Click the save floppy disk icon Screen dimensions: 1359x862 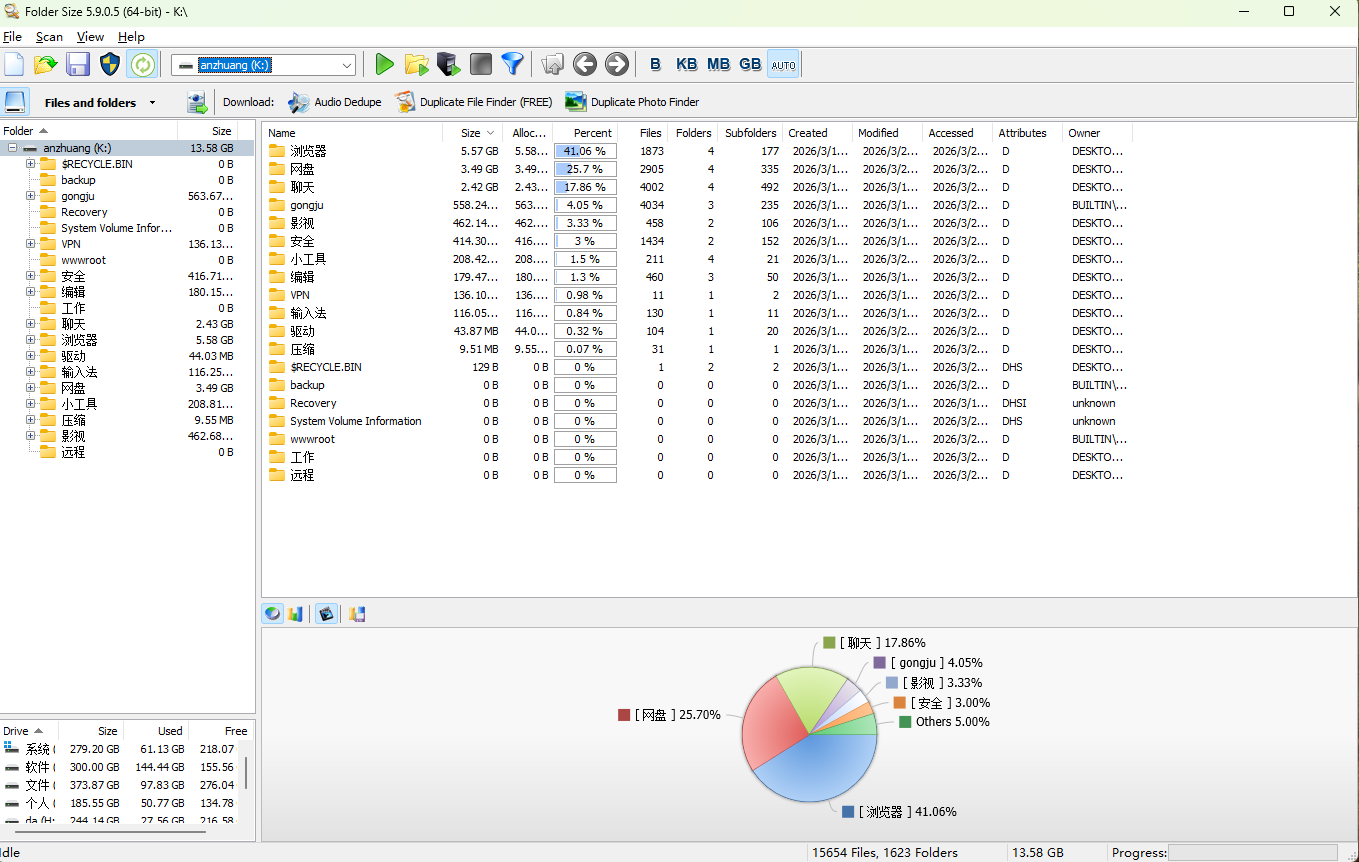click(x=78, y=65)
